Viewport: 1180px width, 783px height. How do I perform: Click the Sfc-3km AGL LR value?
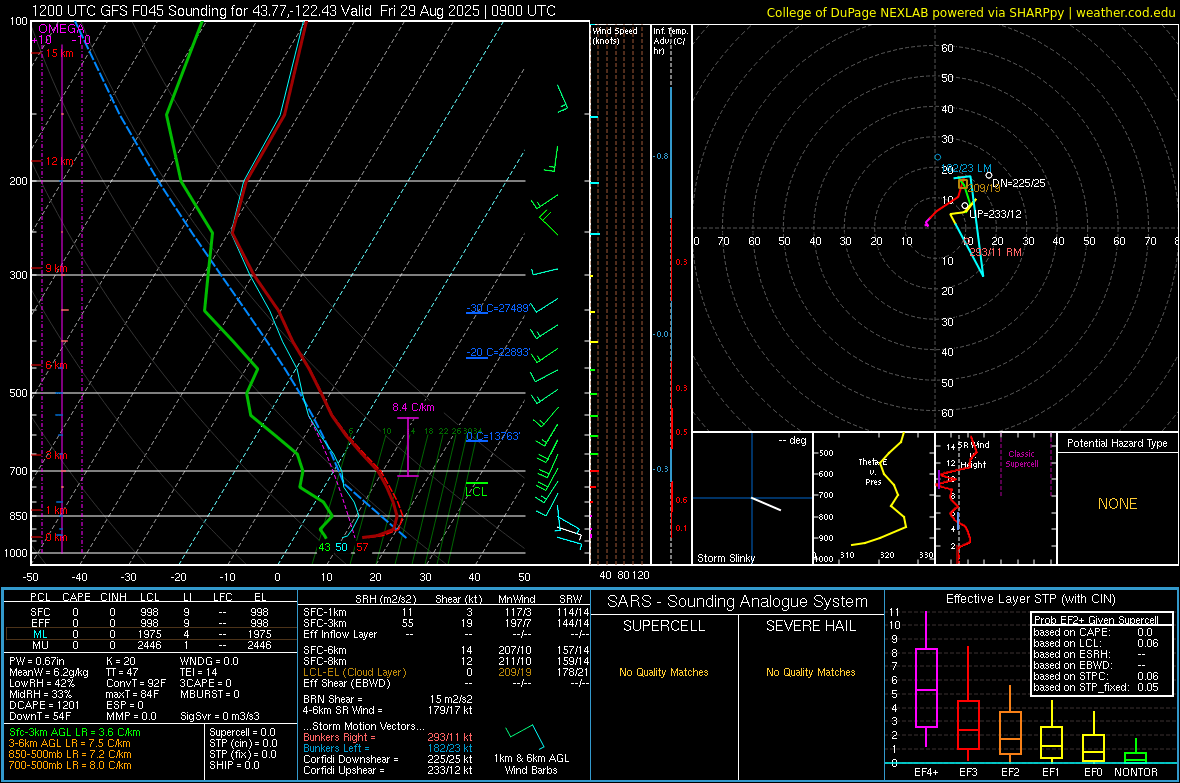click(x=75, y=732)
